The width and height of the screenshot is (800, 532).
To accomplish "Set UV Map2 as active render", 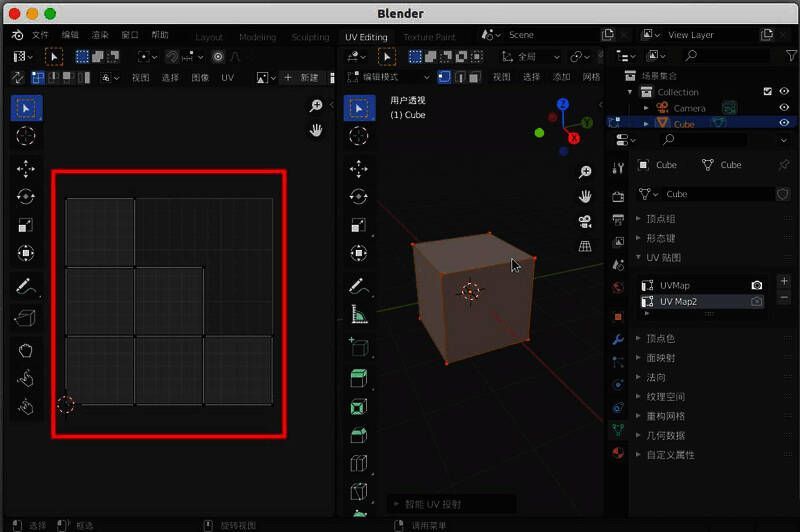I will [x=757, y=301].
